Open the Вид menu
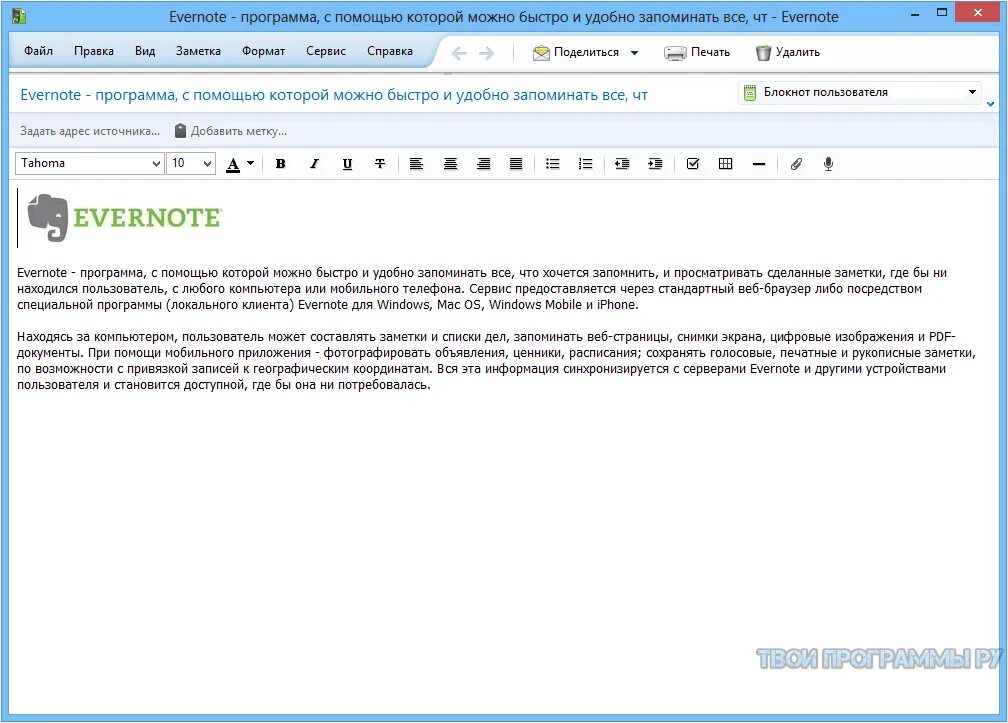 [145, 51]
